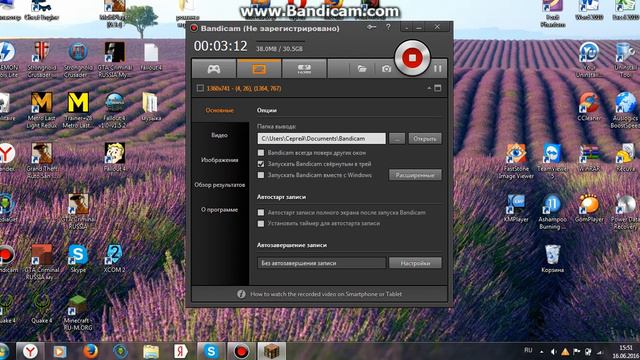This screenshot has height=360, width=640.
Task: Open Auslogics BoostSpeed desktop shortcut
Action: [x=625, y=110]
